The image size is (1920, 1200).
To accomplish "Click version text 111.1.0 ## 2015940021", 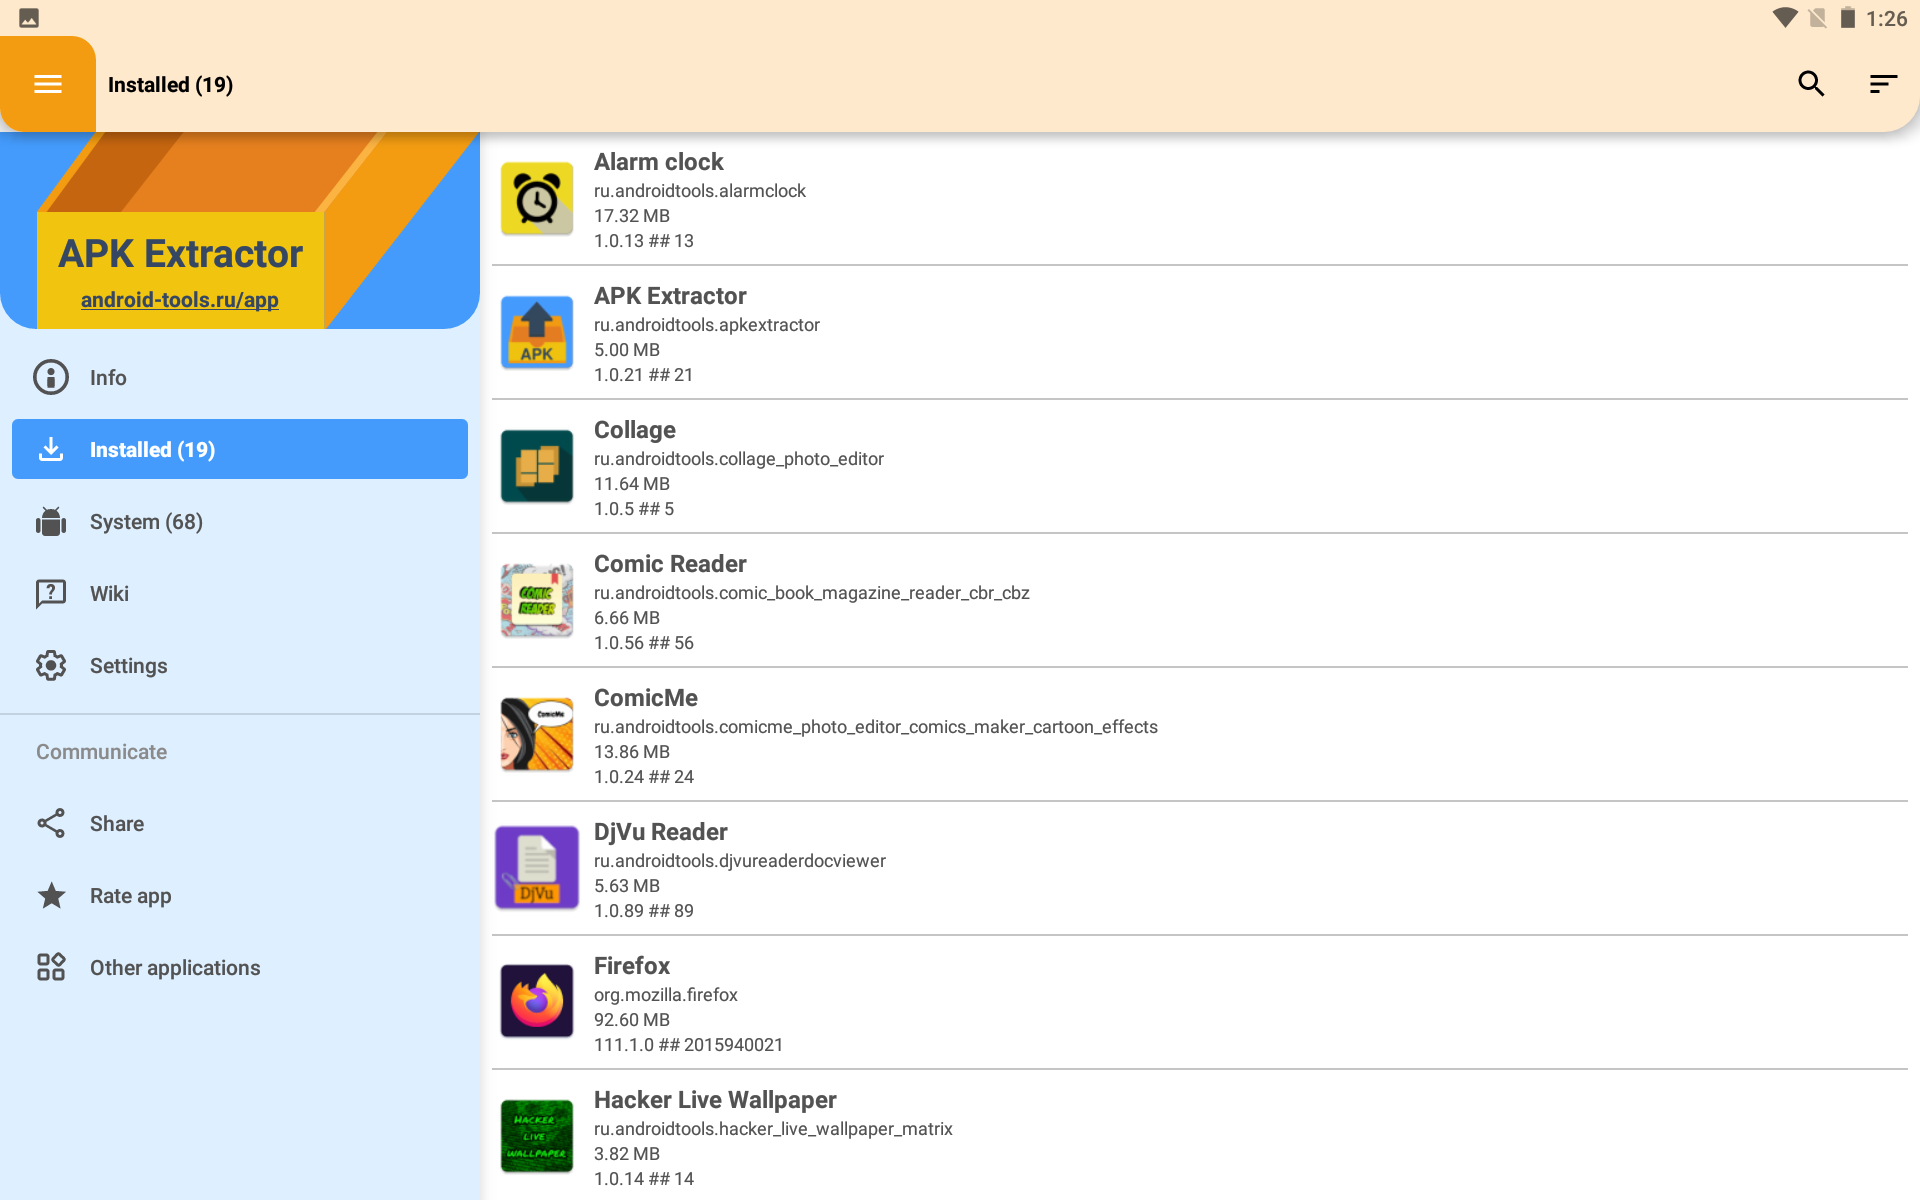I will [689, 1045].
